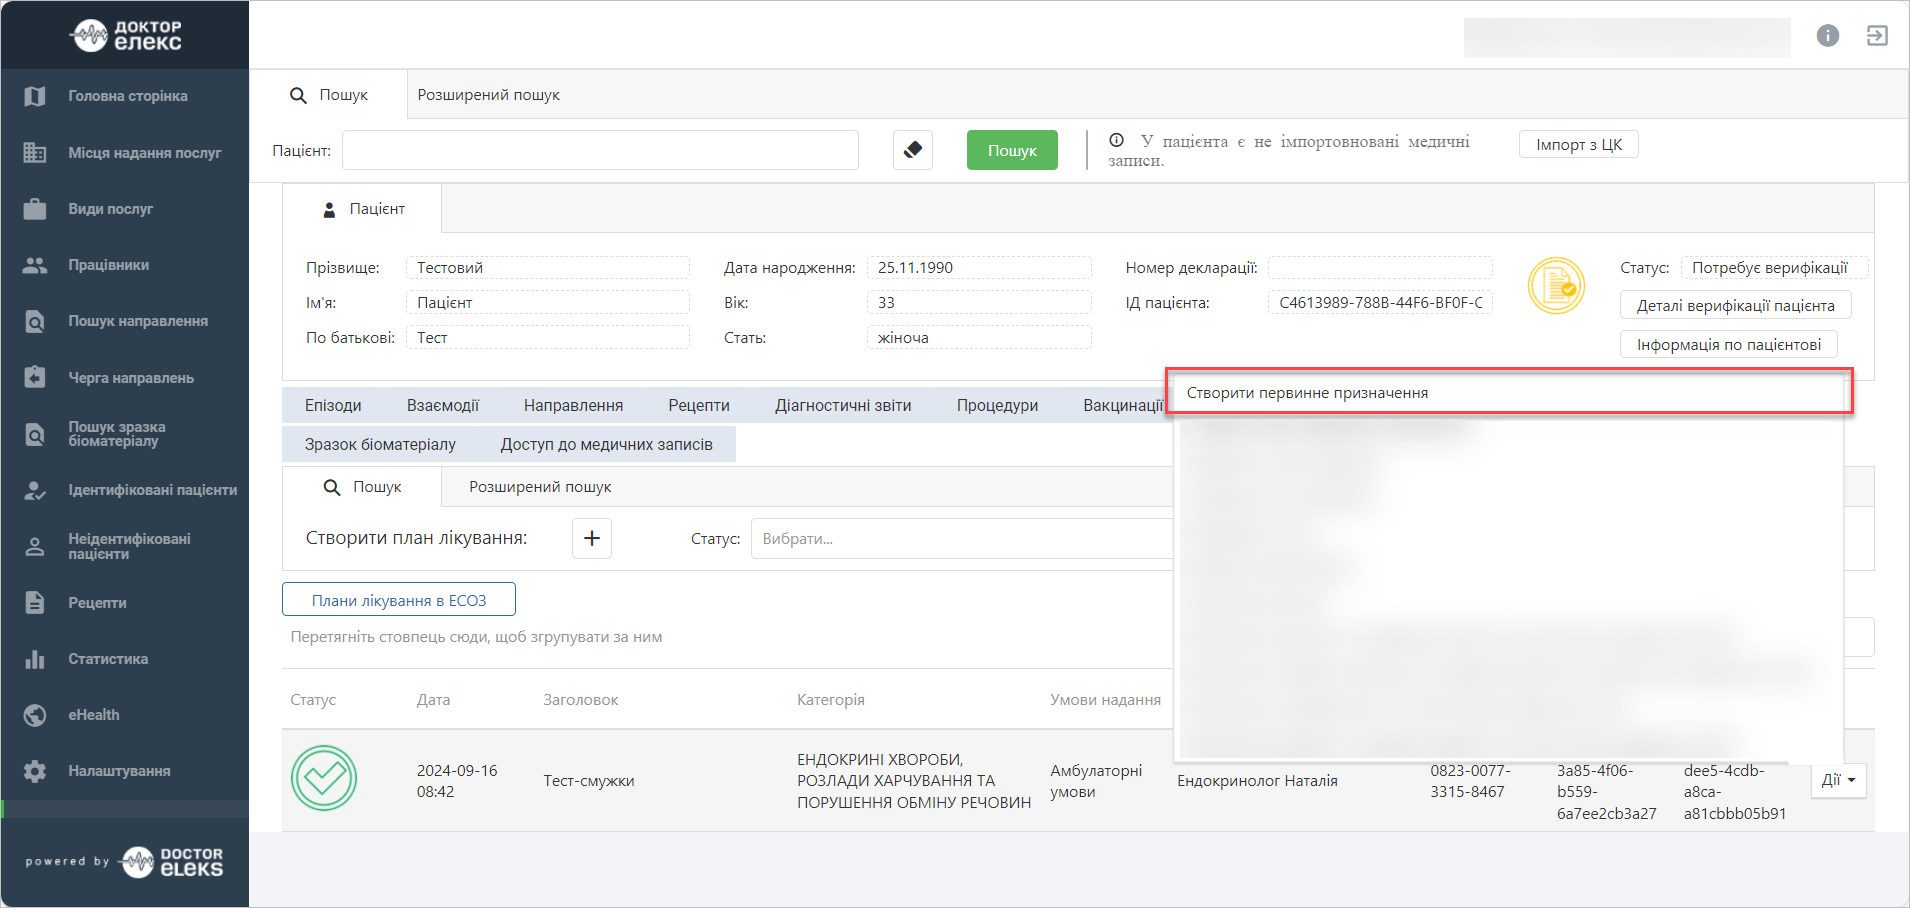Sort by the Категорія column header
This screenshot has height=908, width=1910.
pyautogui.click(x=830, y=700)
